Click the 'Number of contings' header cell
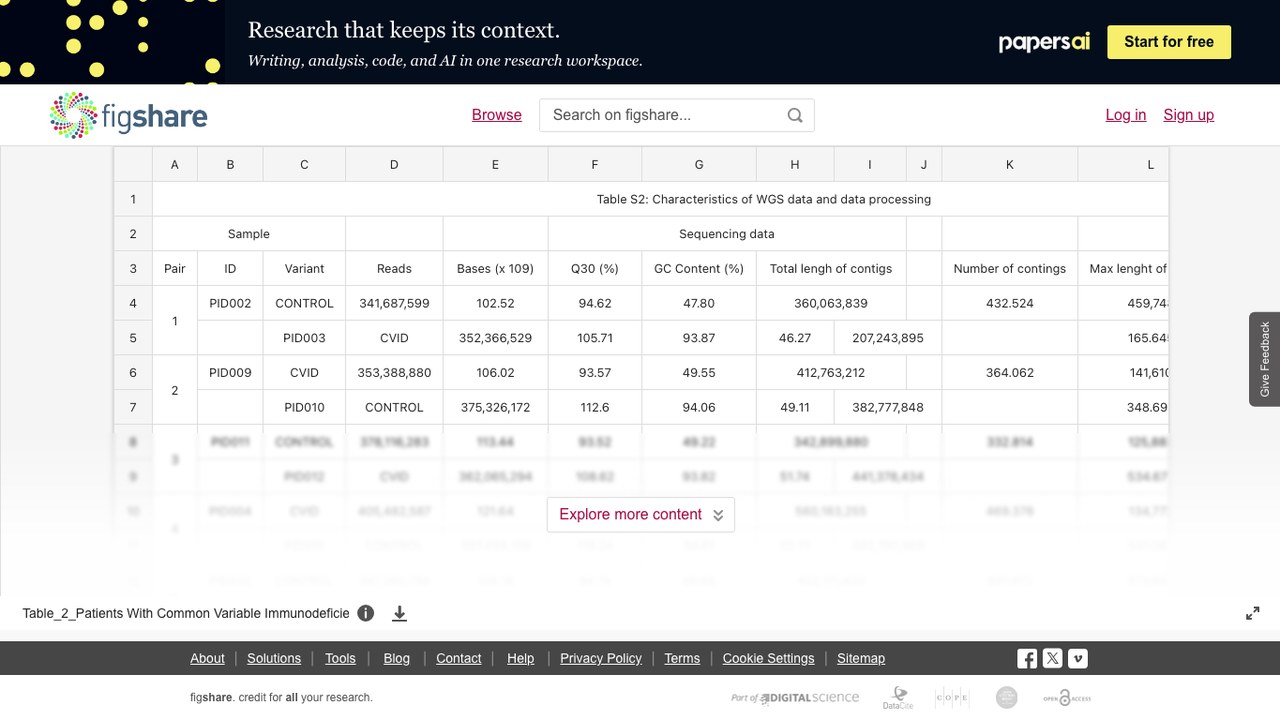The image size is (1280, 720). (x=1010, y=268)
